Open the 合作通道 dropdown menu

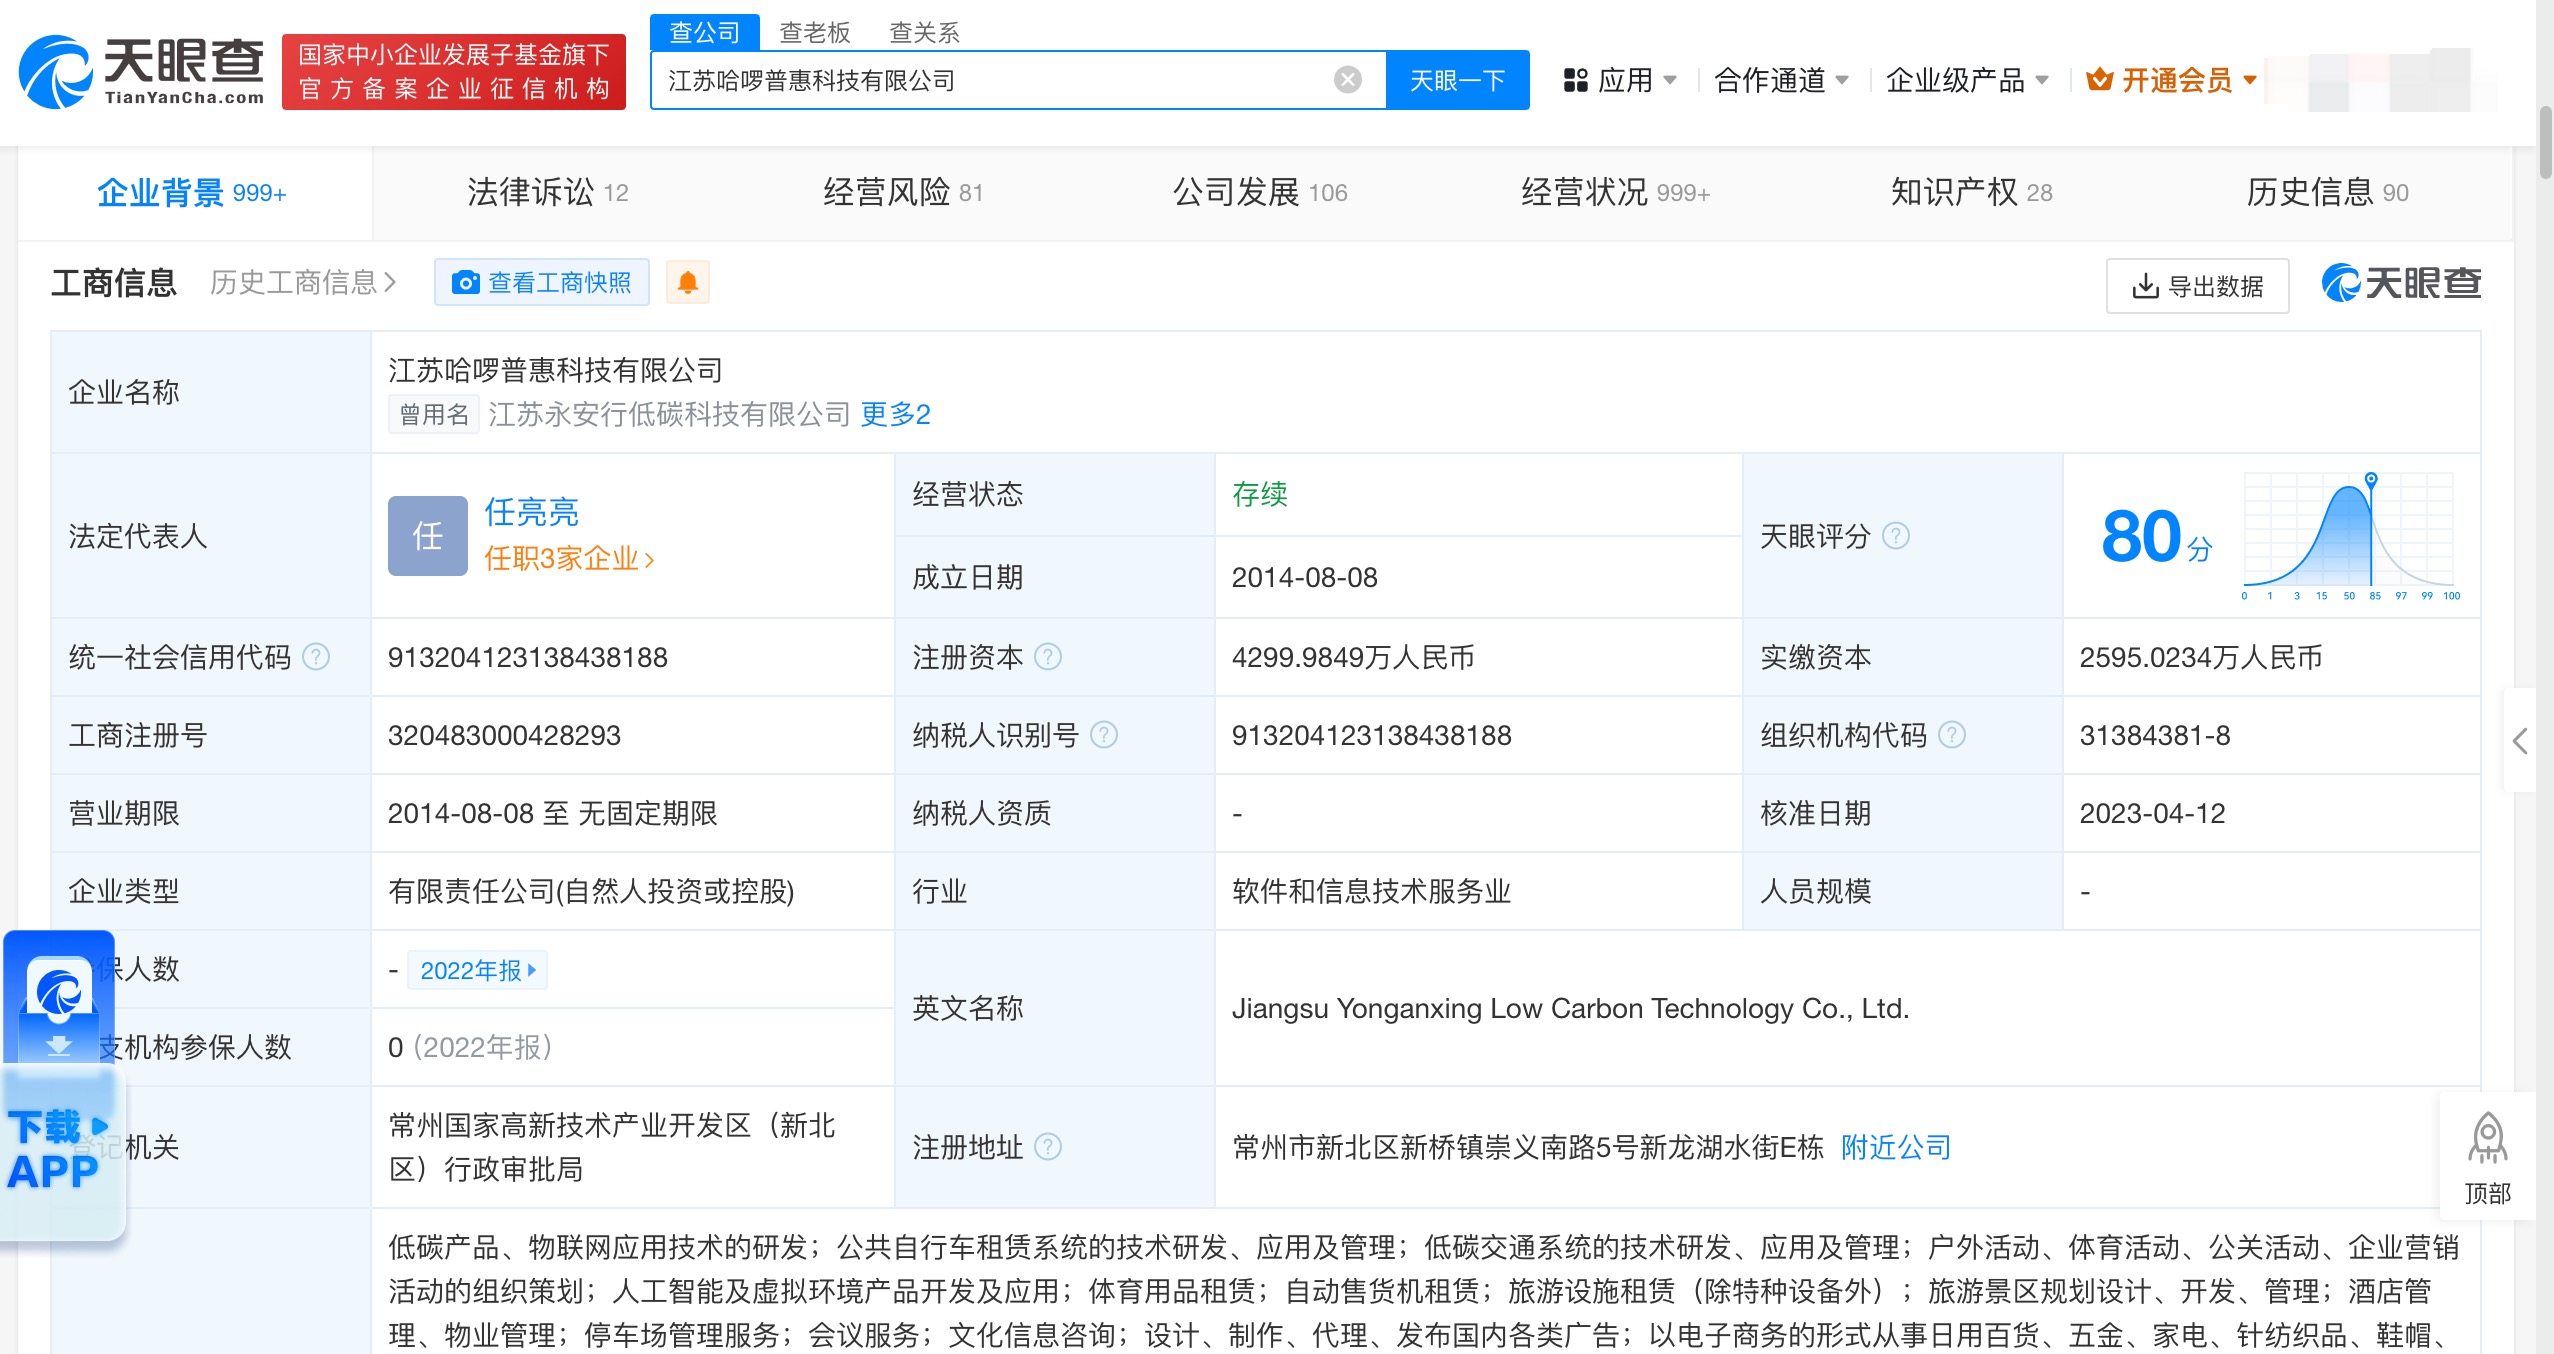click(1781, 80)
